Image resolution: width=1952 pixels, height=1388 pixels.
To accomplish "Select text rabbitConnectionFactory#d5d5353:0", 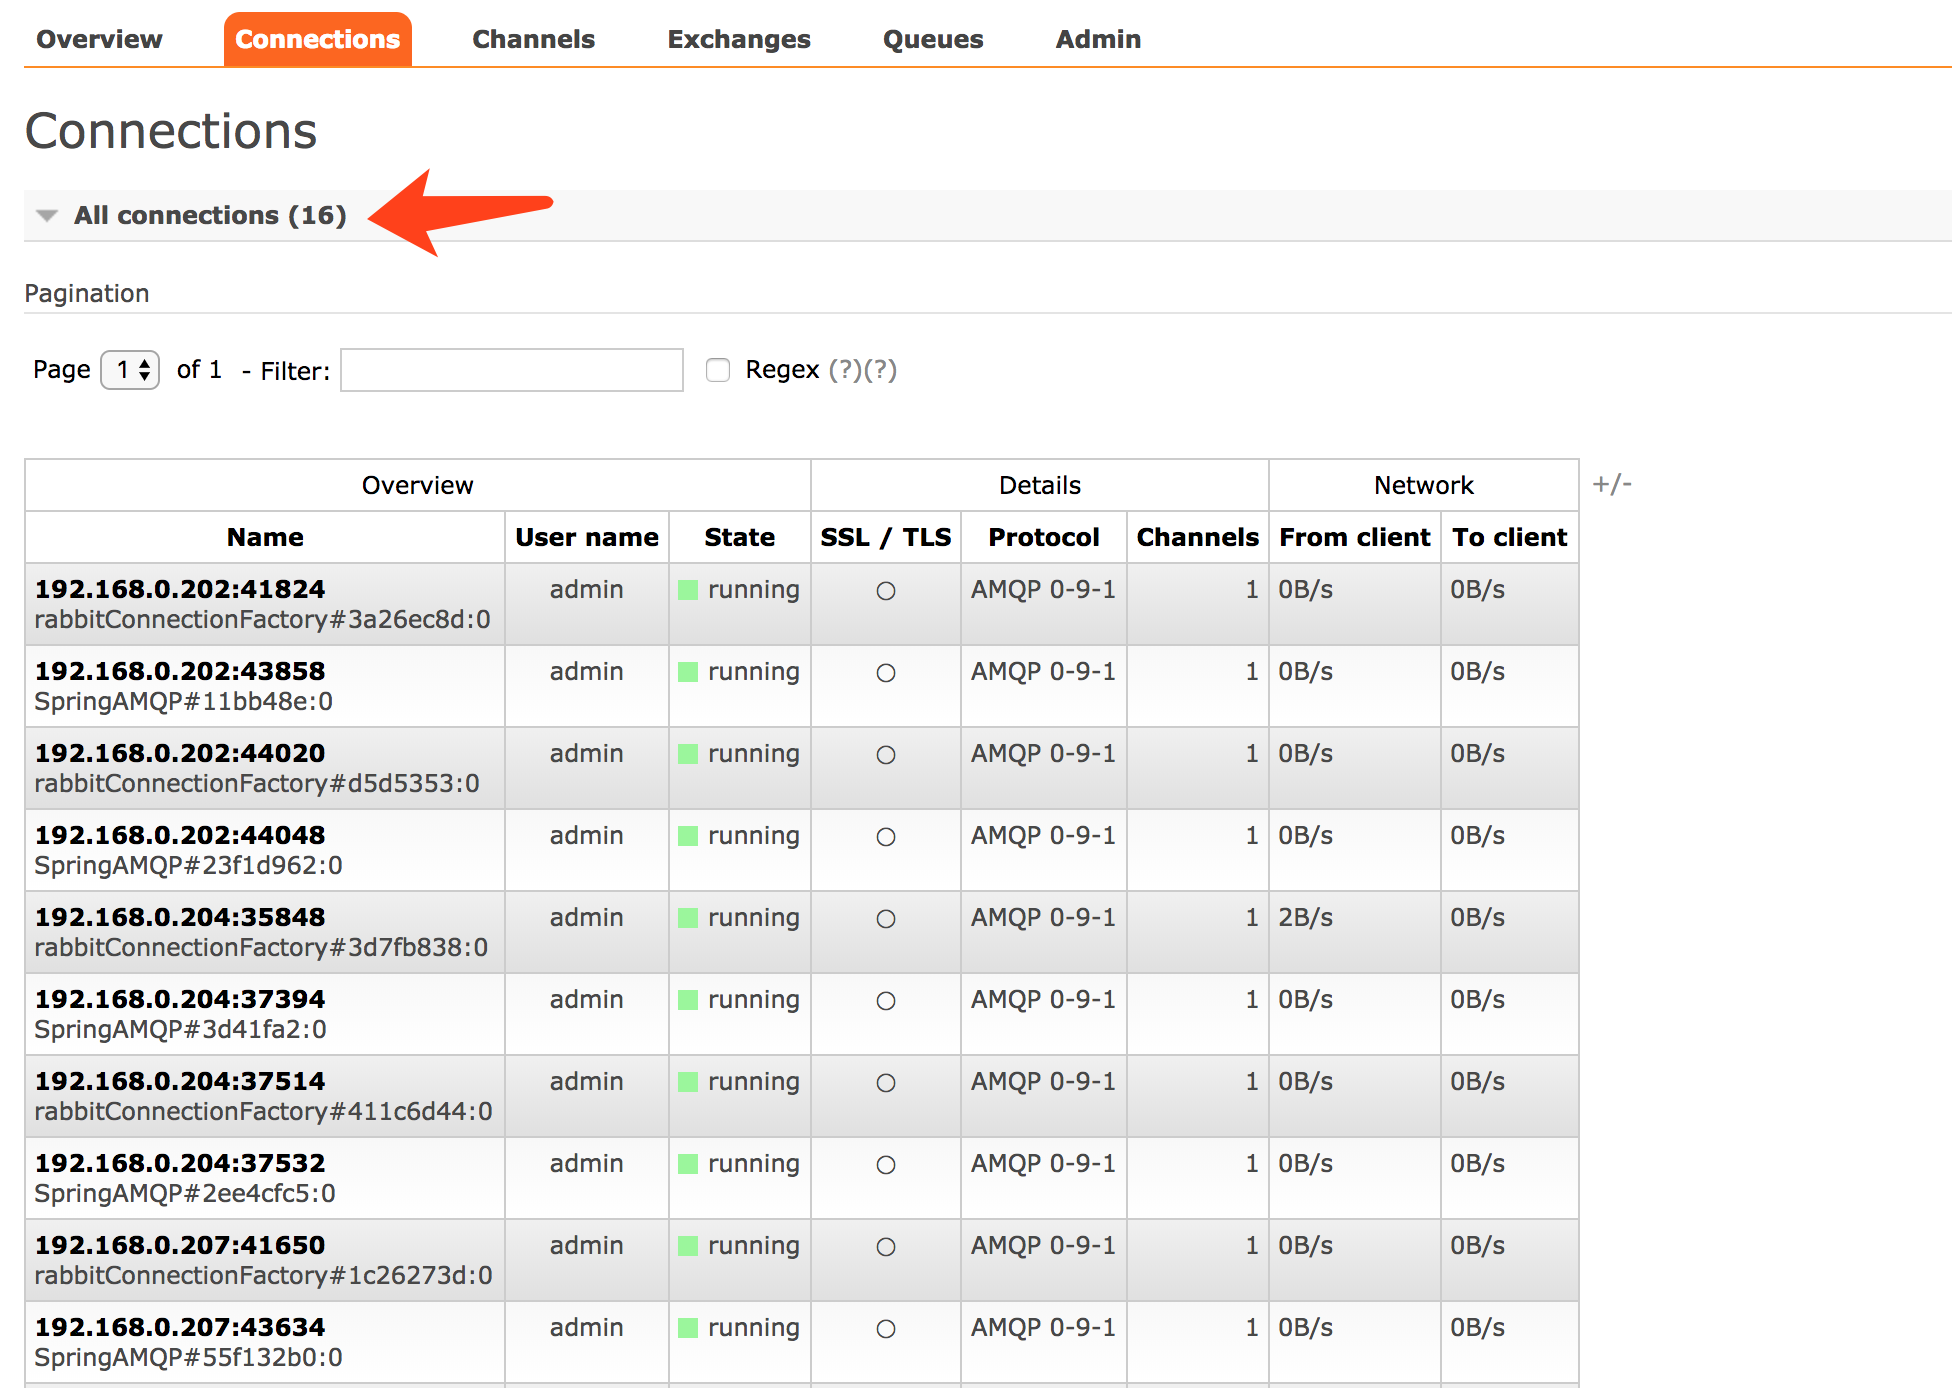I will coord(257,784).
